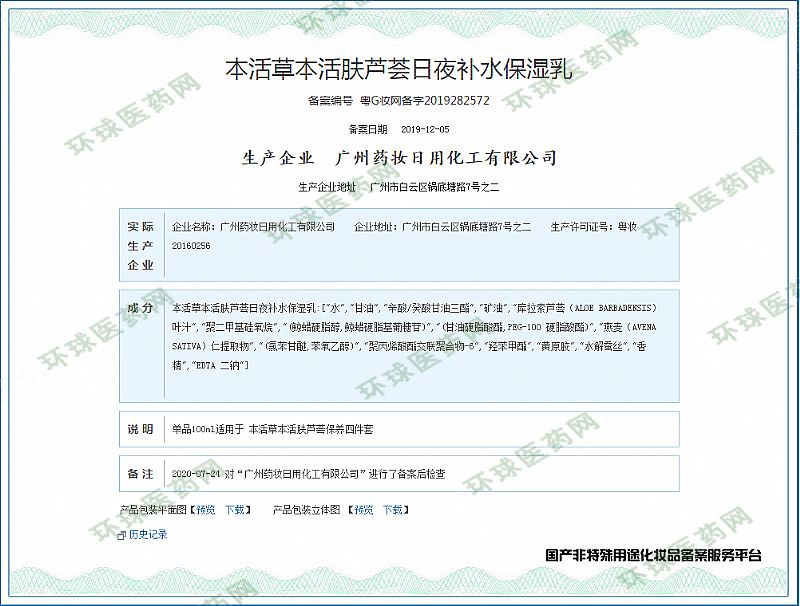Click 下载 for 产品包装立体图
The width and height of the screenshot is (800, 606).
pos(392,510)
